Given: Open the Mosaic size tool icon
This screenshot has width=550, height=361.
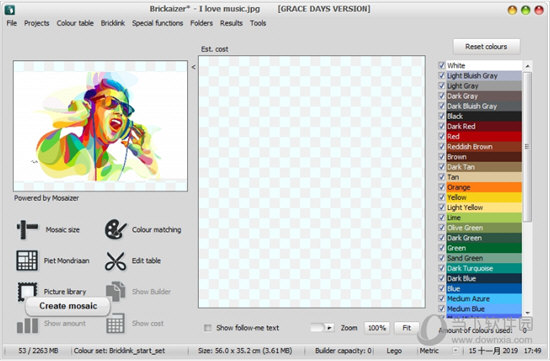Looking at the screenshot, I should (27, 230).
